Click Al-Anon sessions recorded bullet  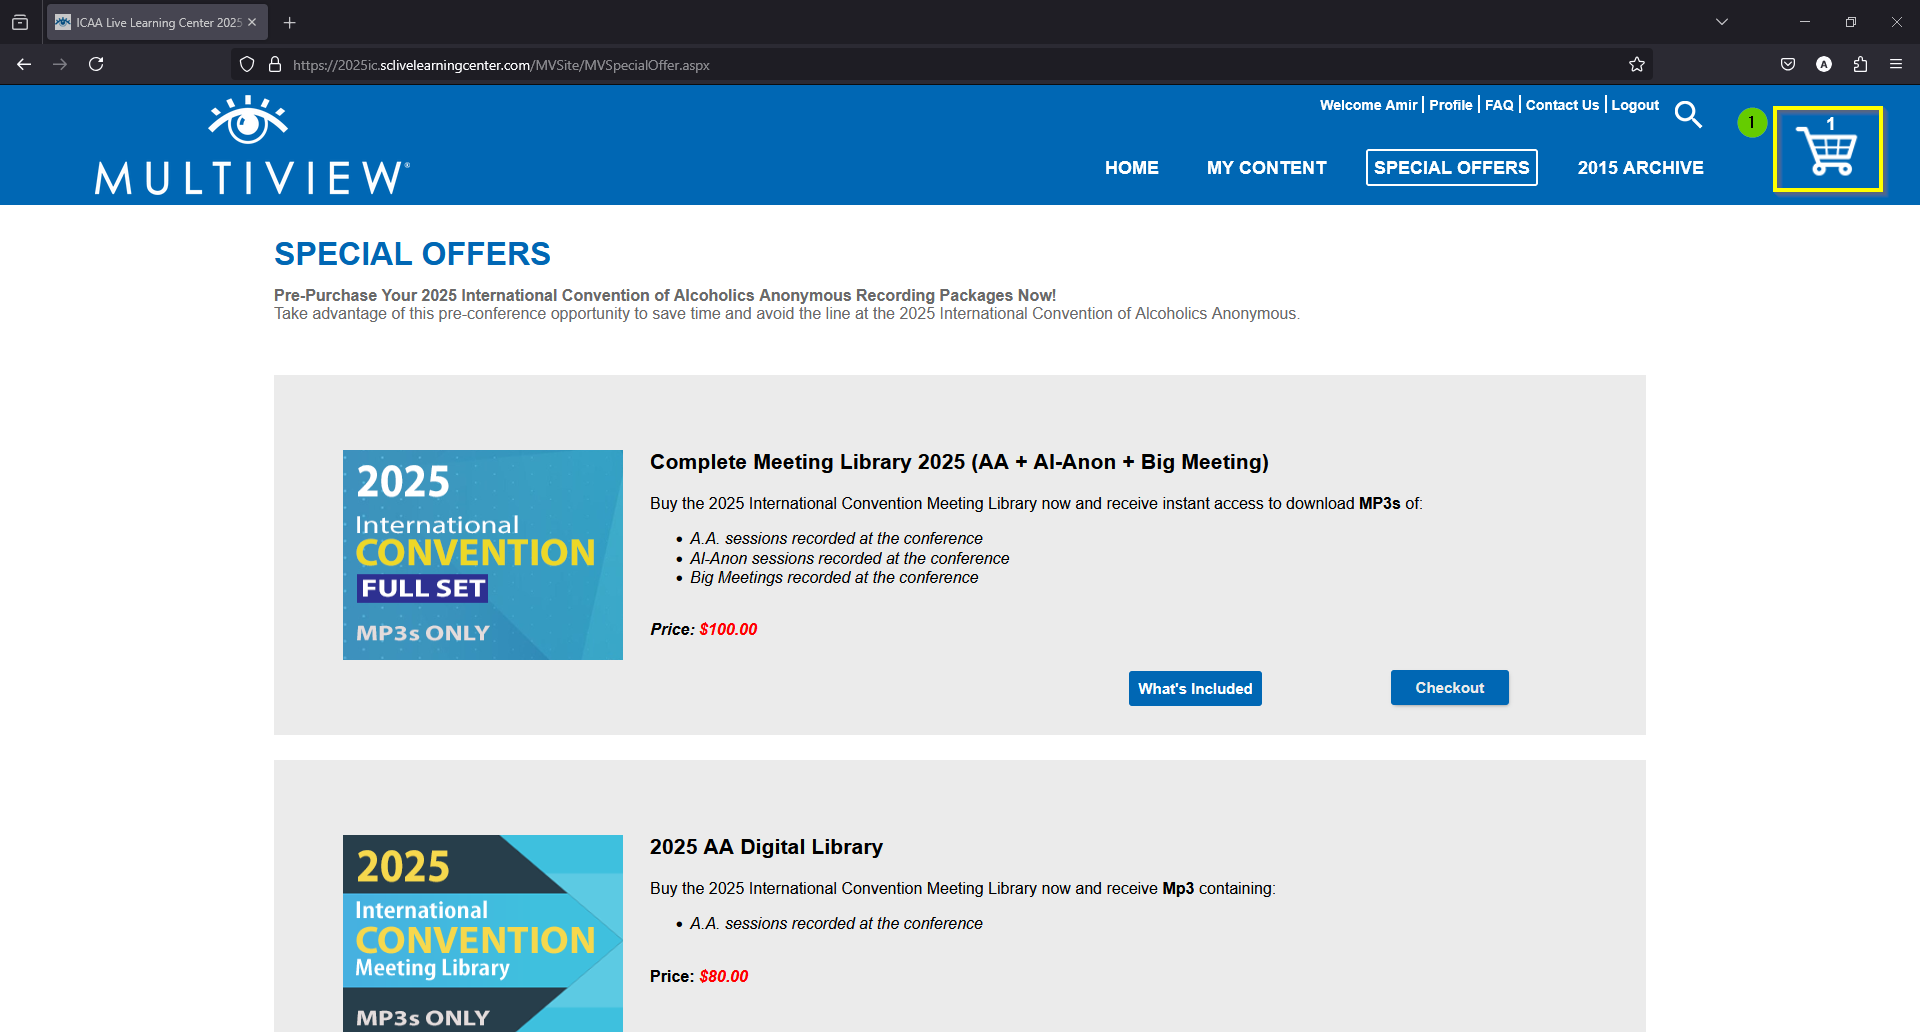point(849,558)
